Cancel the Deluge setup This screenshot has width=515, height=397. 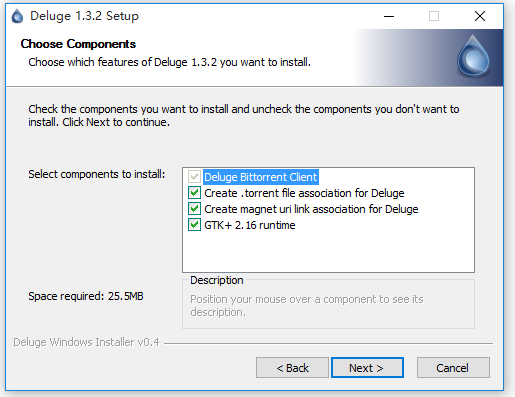point(453,368)
